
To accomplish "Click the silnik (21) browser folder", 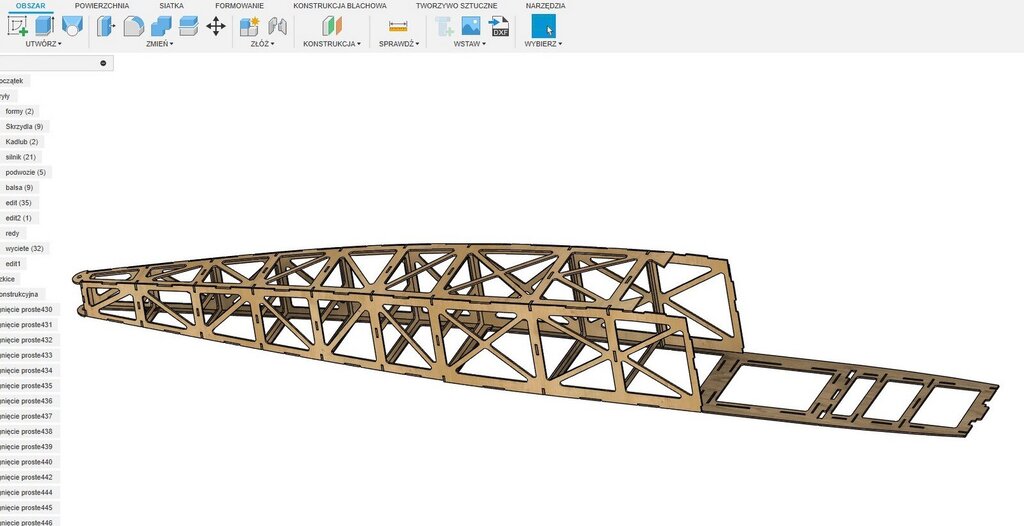I will coord(21,157).
